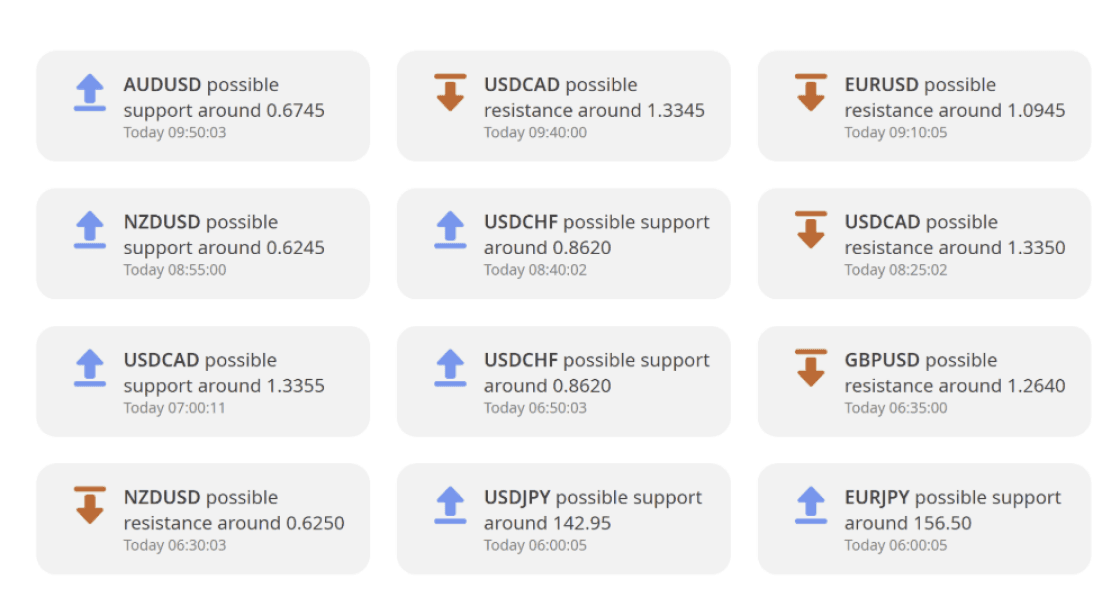Viewport: 1120px width, 616px height.
Task: Click support arrow for USDCHF alert at 06:50:03
Action: pyautogui.click(x=450, y=367)
